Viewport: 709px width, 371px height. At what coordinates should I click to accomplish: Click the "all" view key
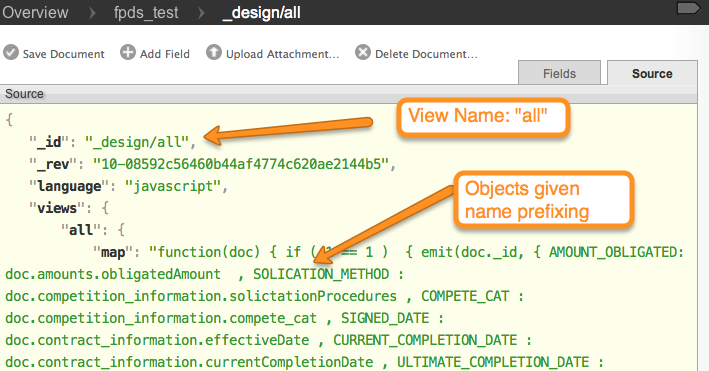(80, 230)
